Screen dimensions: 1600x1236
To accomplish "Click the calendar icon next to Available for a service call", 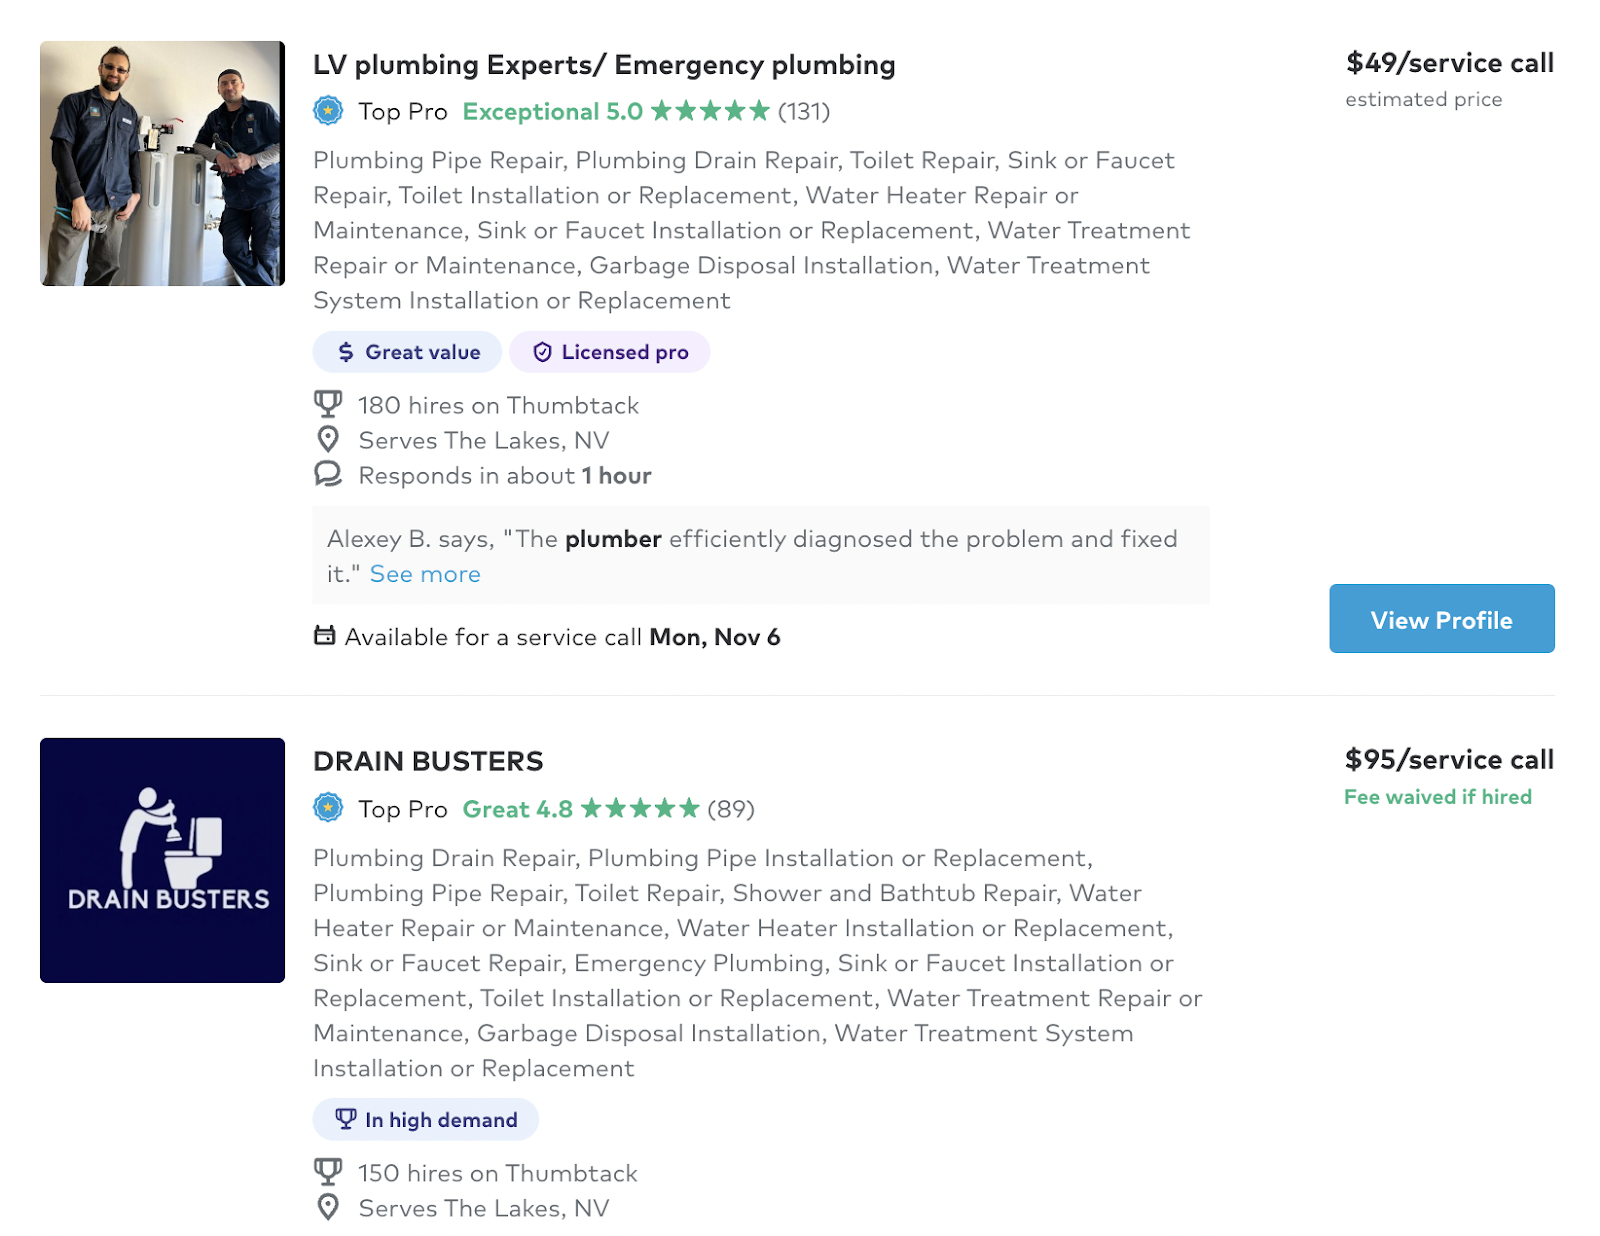I will click(324, 636).
